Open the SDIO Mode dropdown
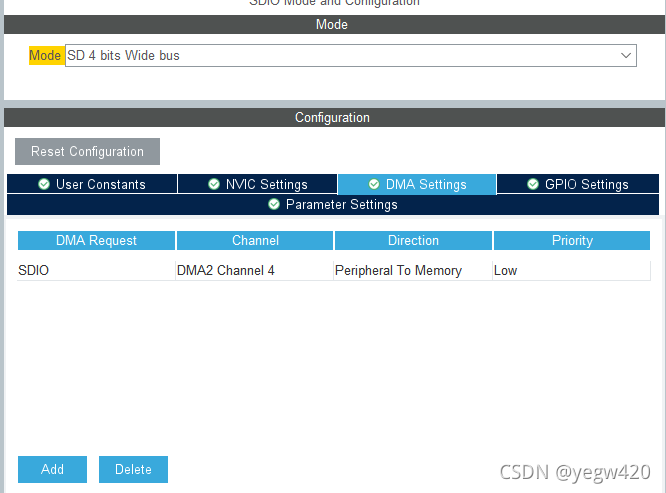The height and width of the screenshot is (493, 666). (350, 56)
